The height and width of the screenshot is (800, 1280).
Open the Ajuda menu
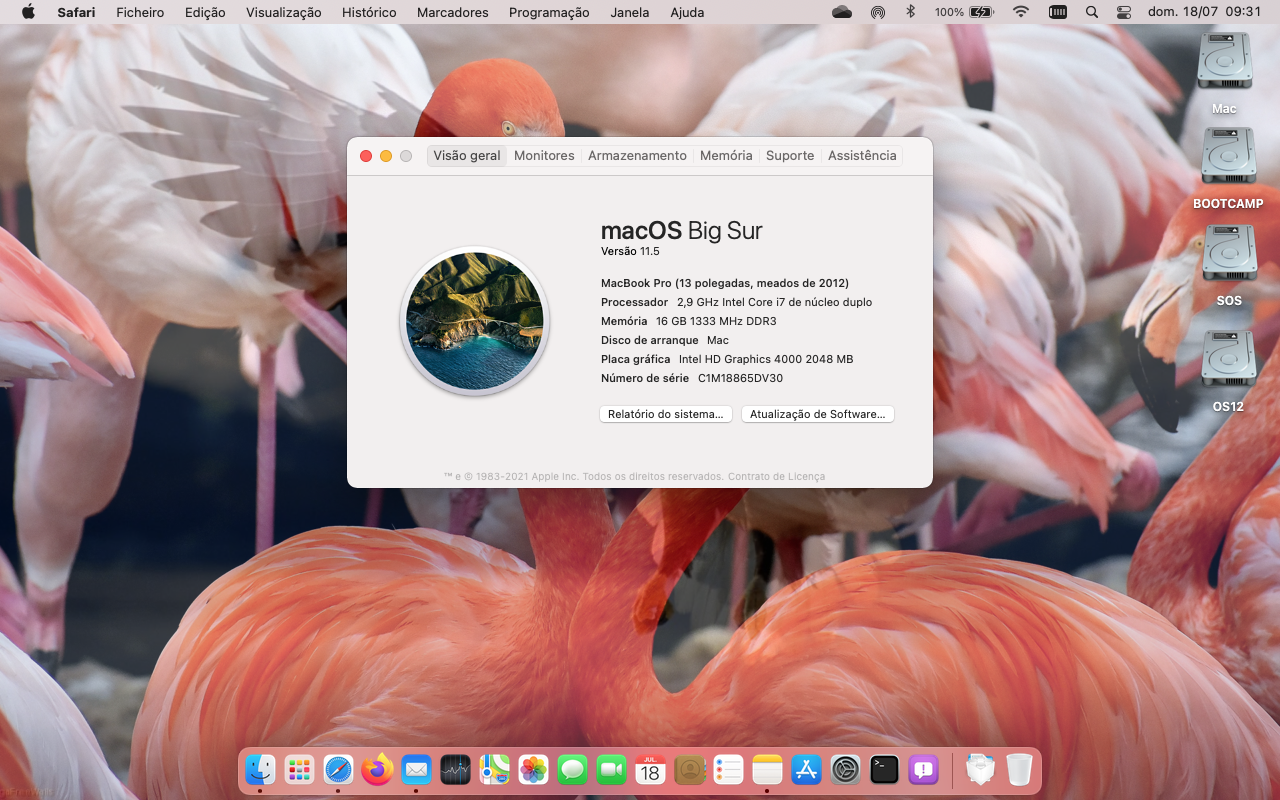pos(687,12)
